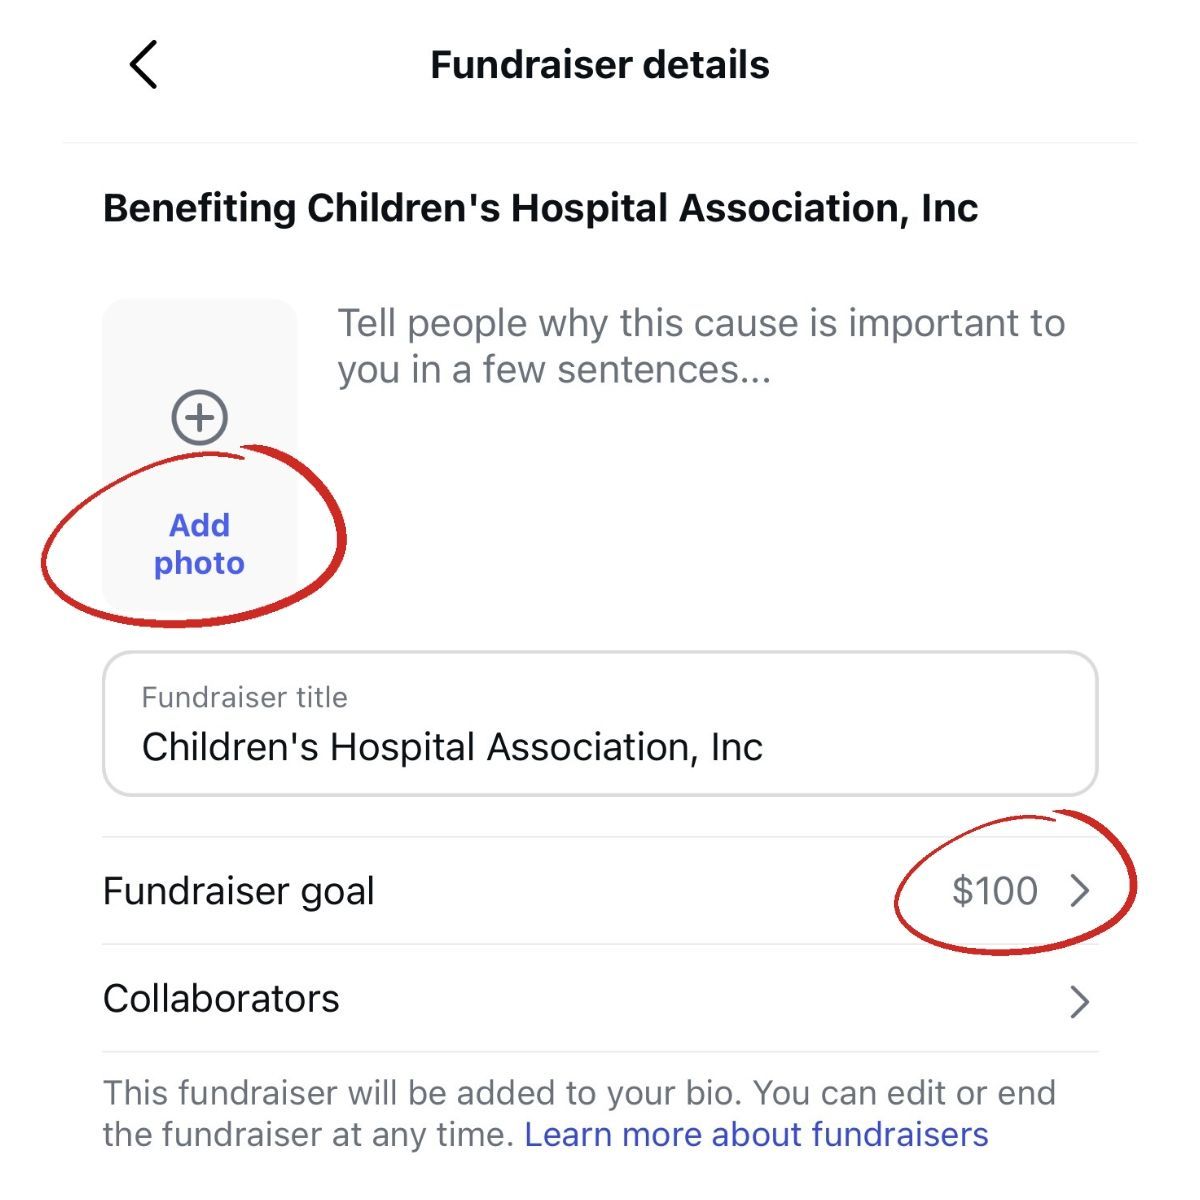This screenshot has height=1200, width=1200.
Task: Click the Fundraiser title small label
Action: point(245,697)
